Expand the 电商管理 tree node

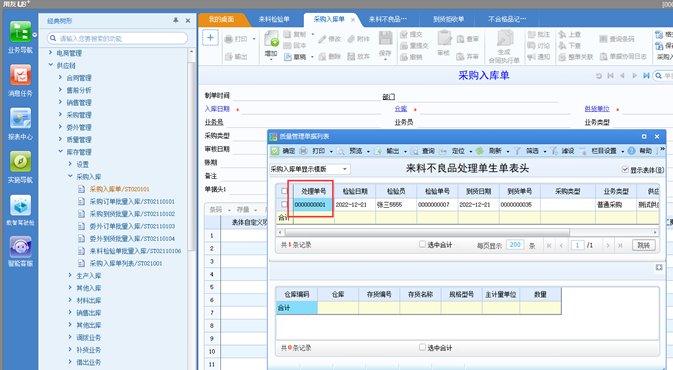(x=51, y=53)
